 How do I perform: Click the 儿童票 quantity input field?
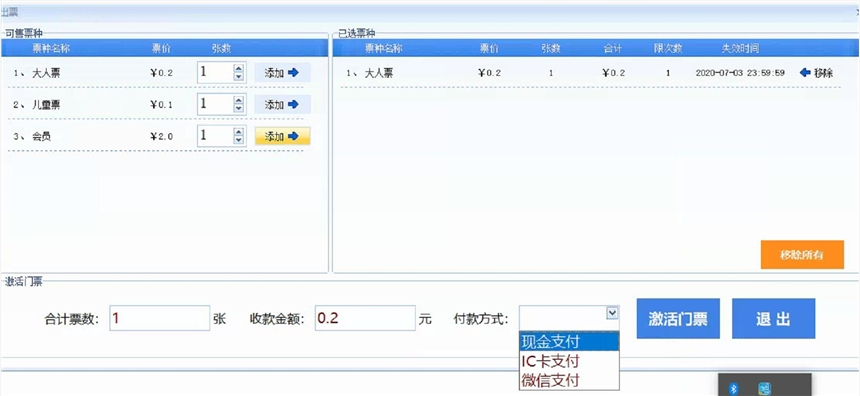coord(215,104)
